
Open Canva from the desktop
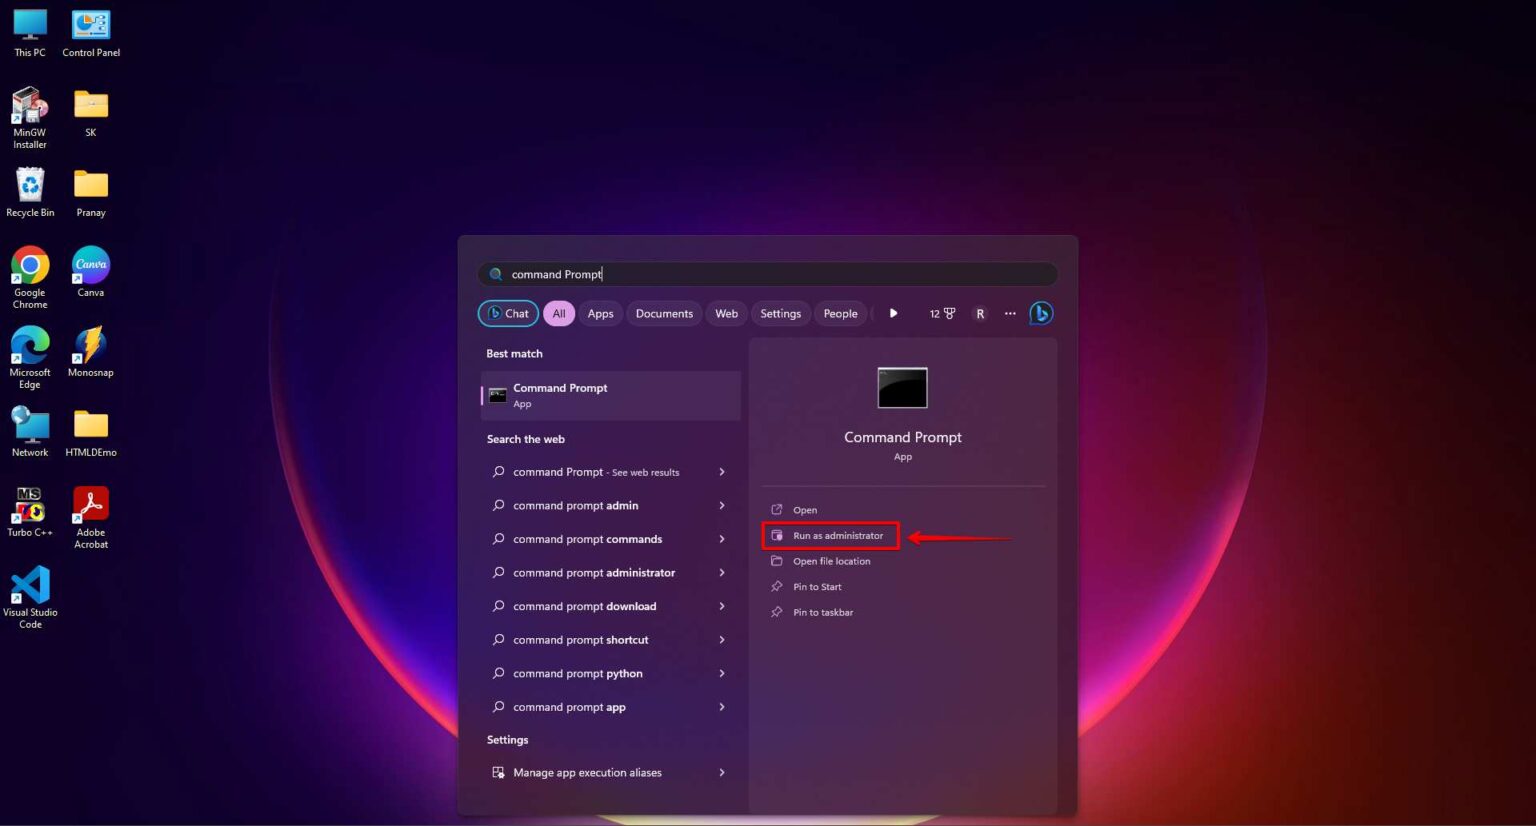90,265
